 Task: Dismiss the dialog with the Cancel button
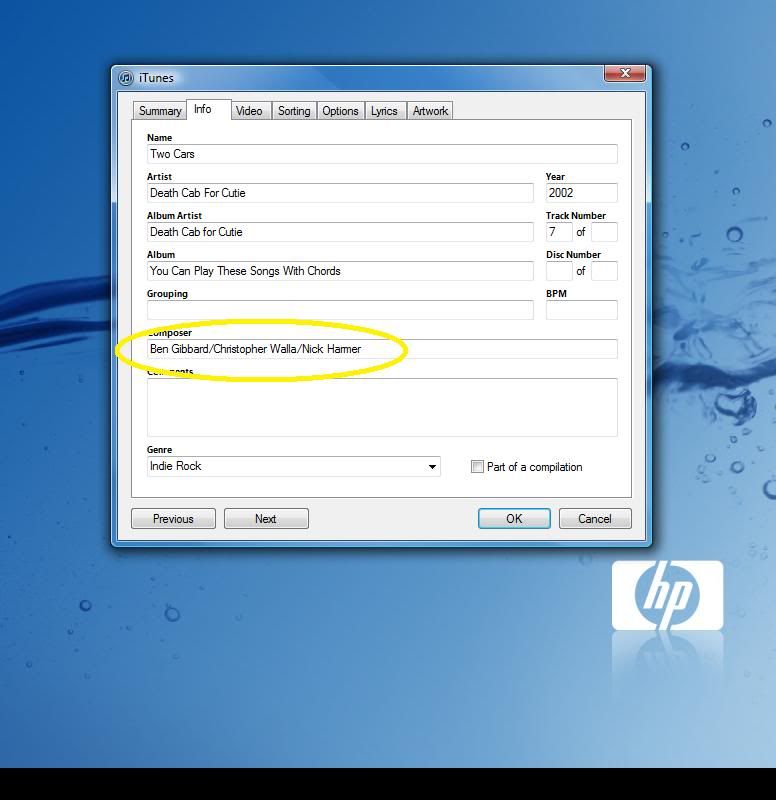tap(595, 519)
